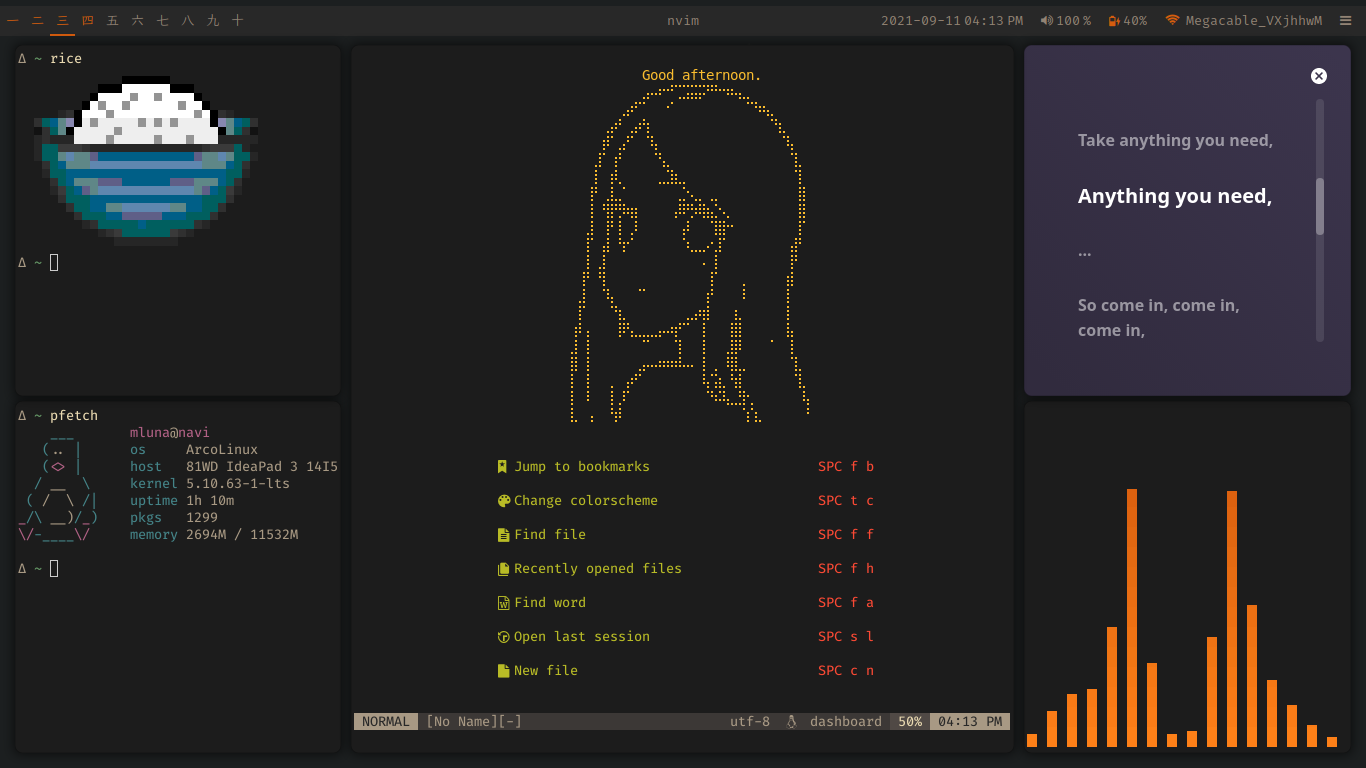Select 'Change colorscheme' entry

(x=586, y=501)
